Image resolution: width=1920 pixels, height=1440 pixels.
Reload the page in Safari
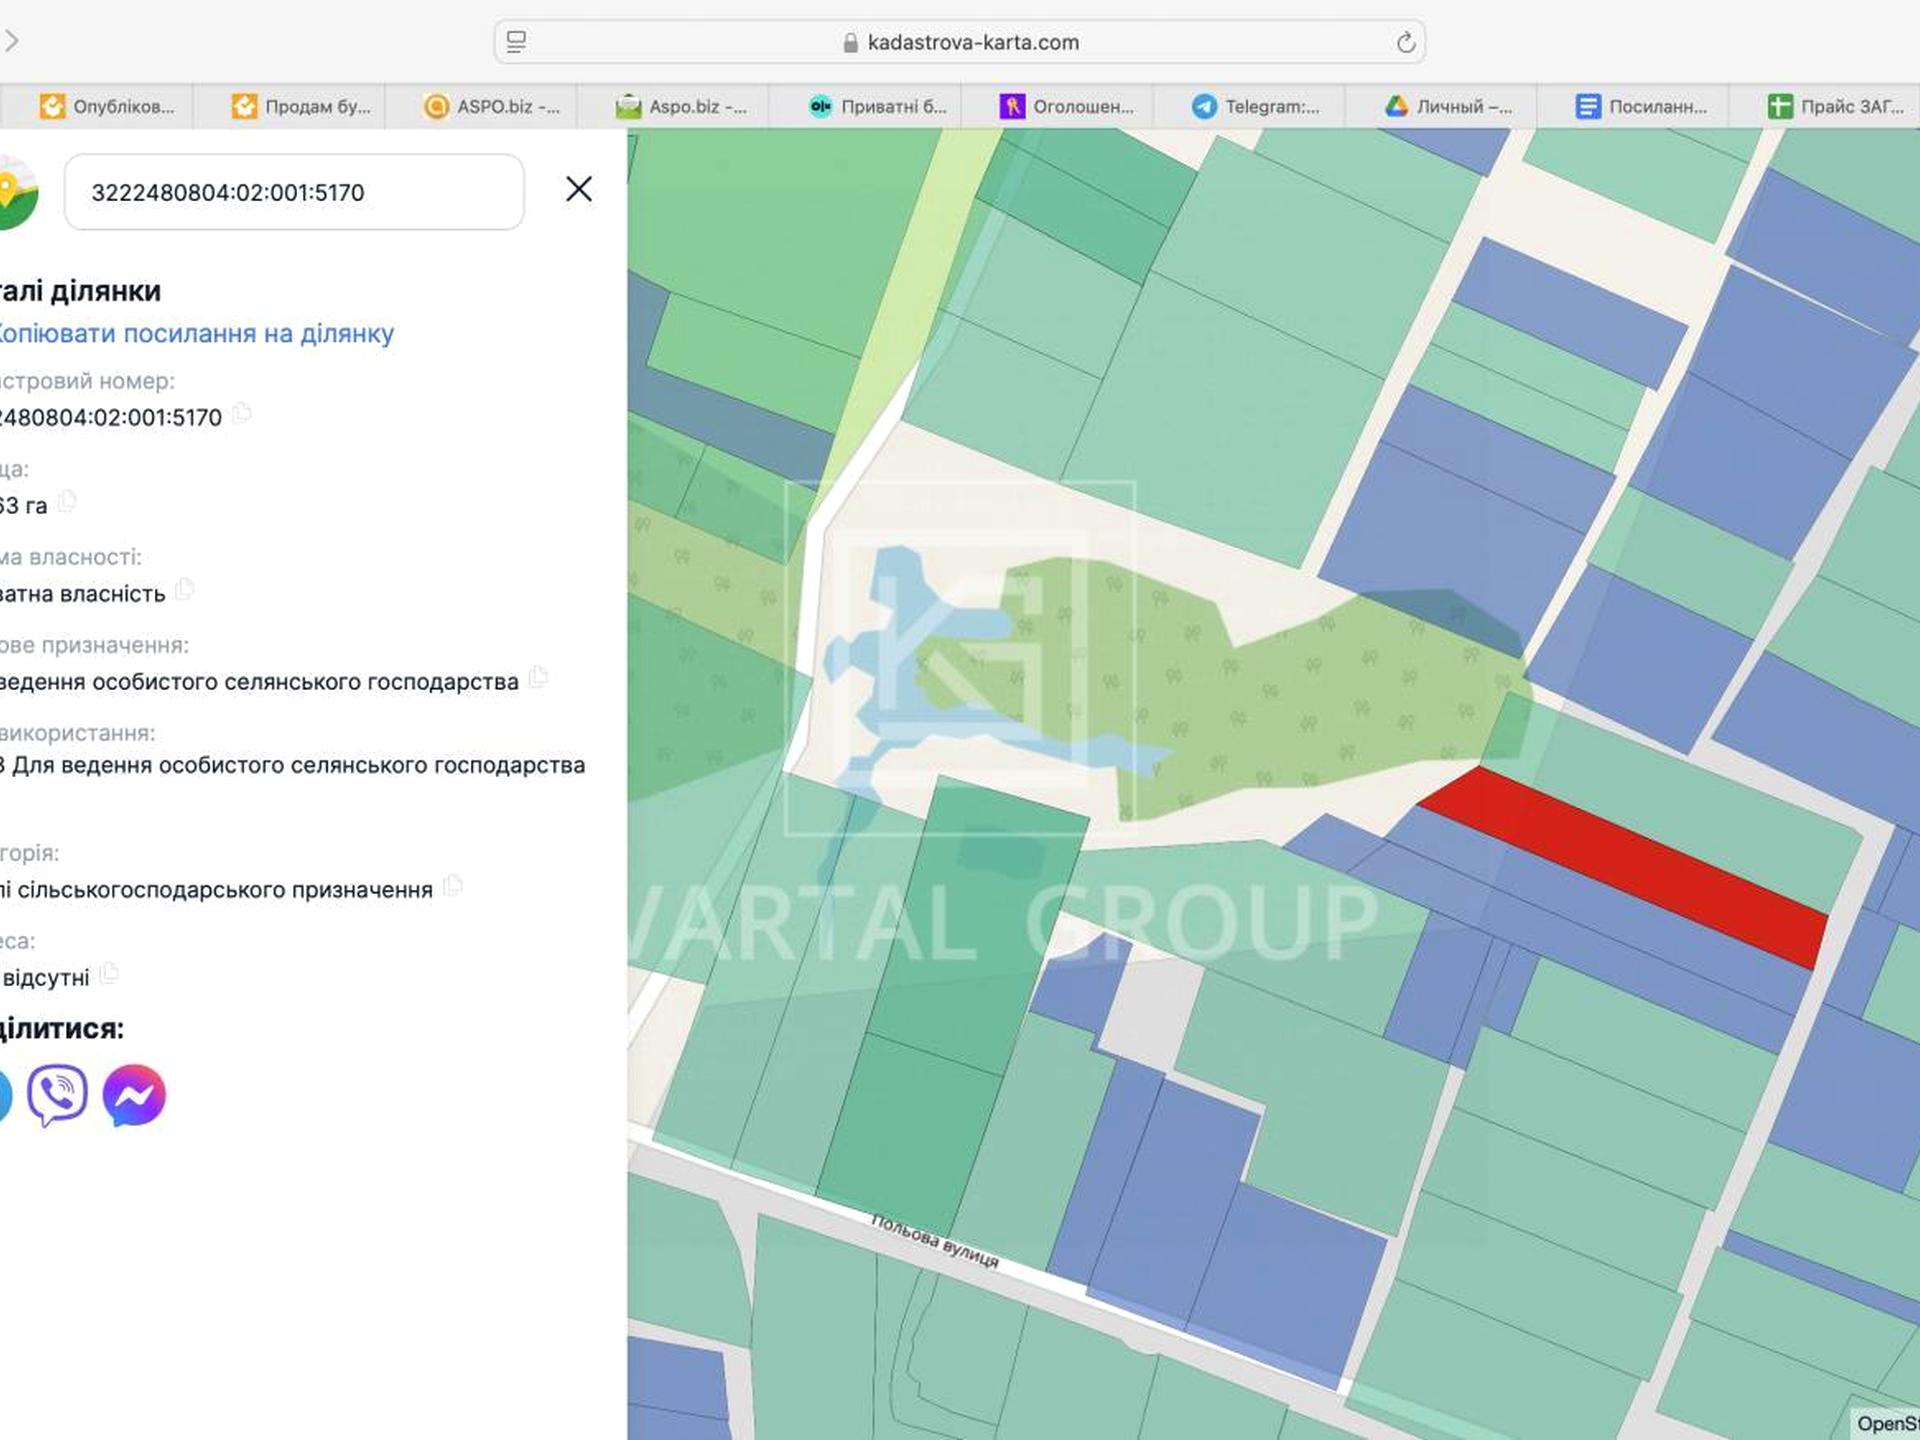pos(1405,43)
